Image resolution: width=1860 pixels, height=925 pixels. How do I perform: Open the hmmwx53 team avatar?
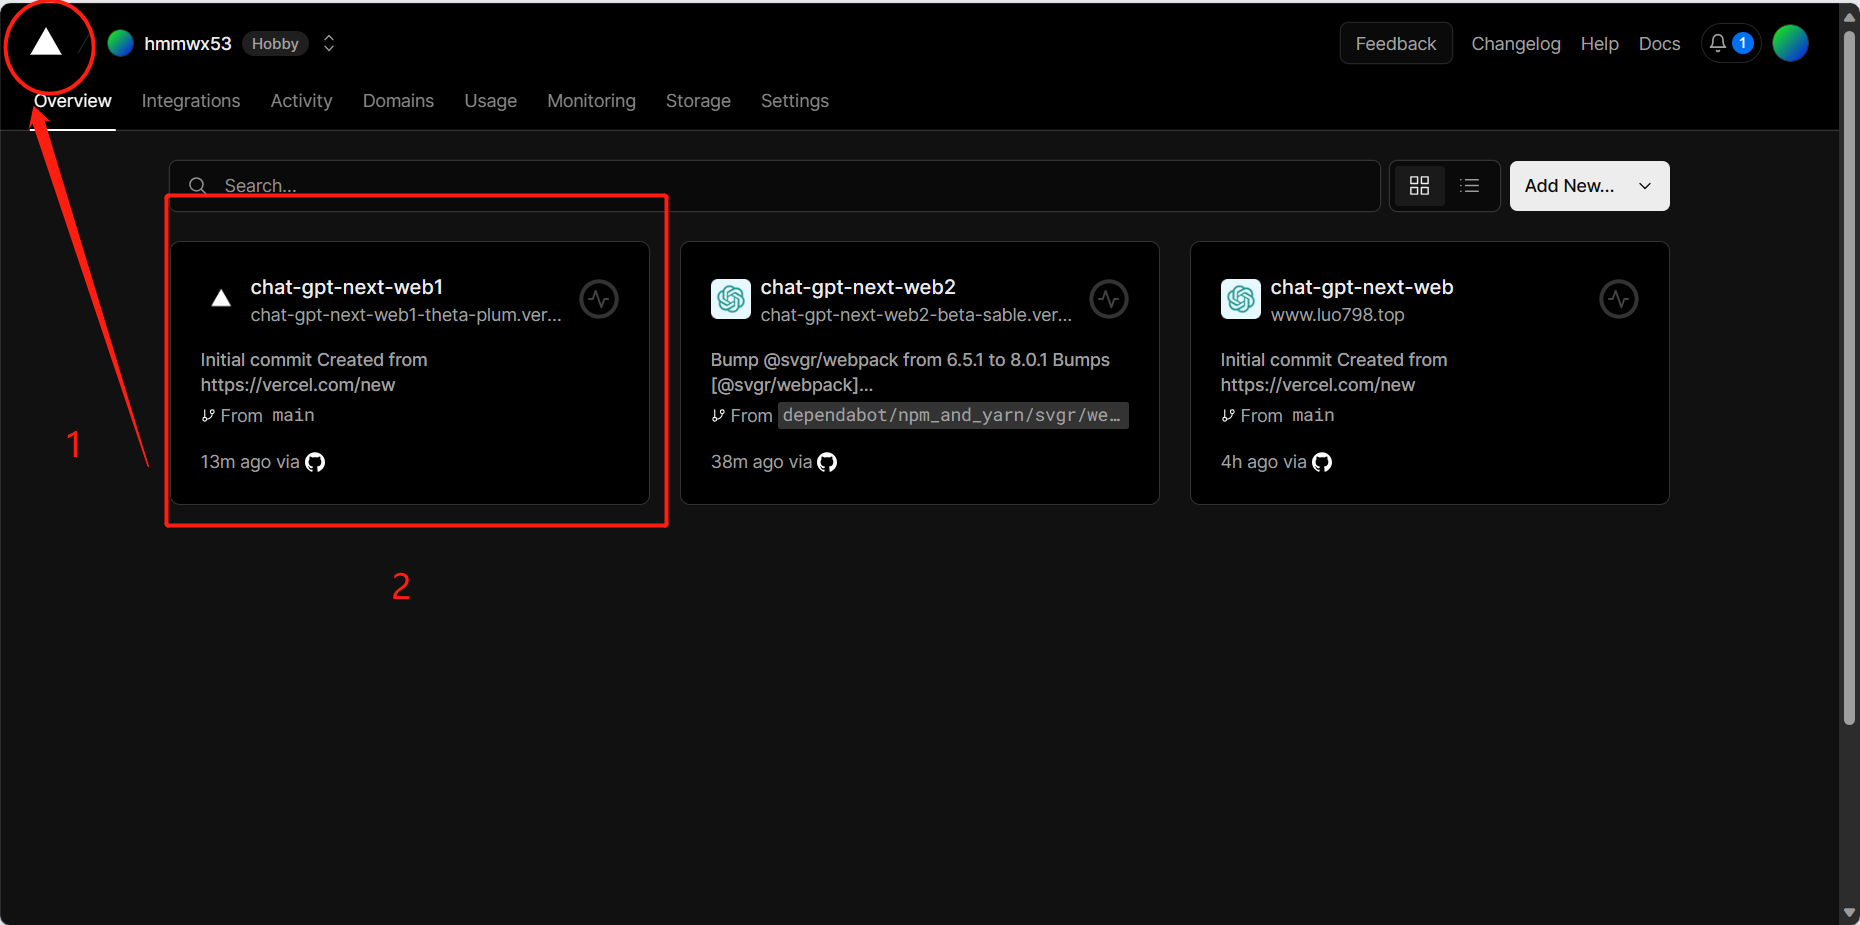pyautogui.click(x=121, y=43)
